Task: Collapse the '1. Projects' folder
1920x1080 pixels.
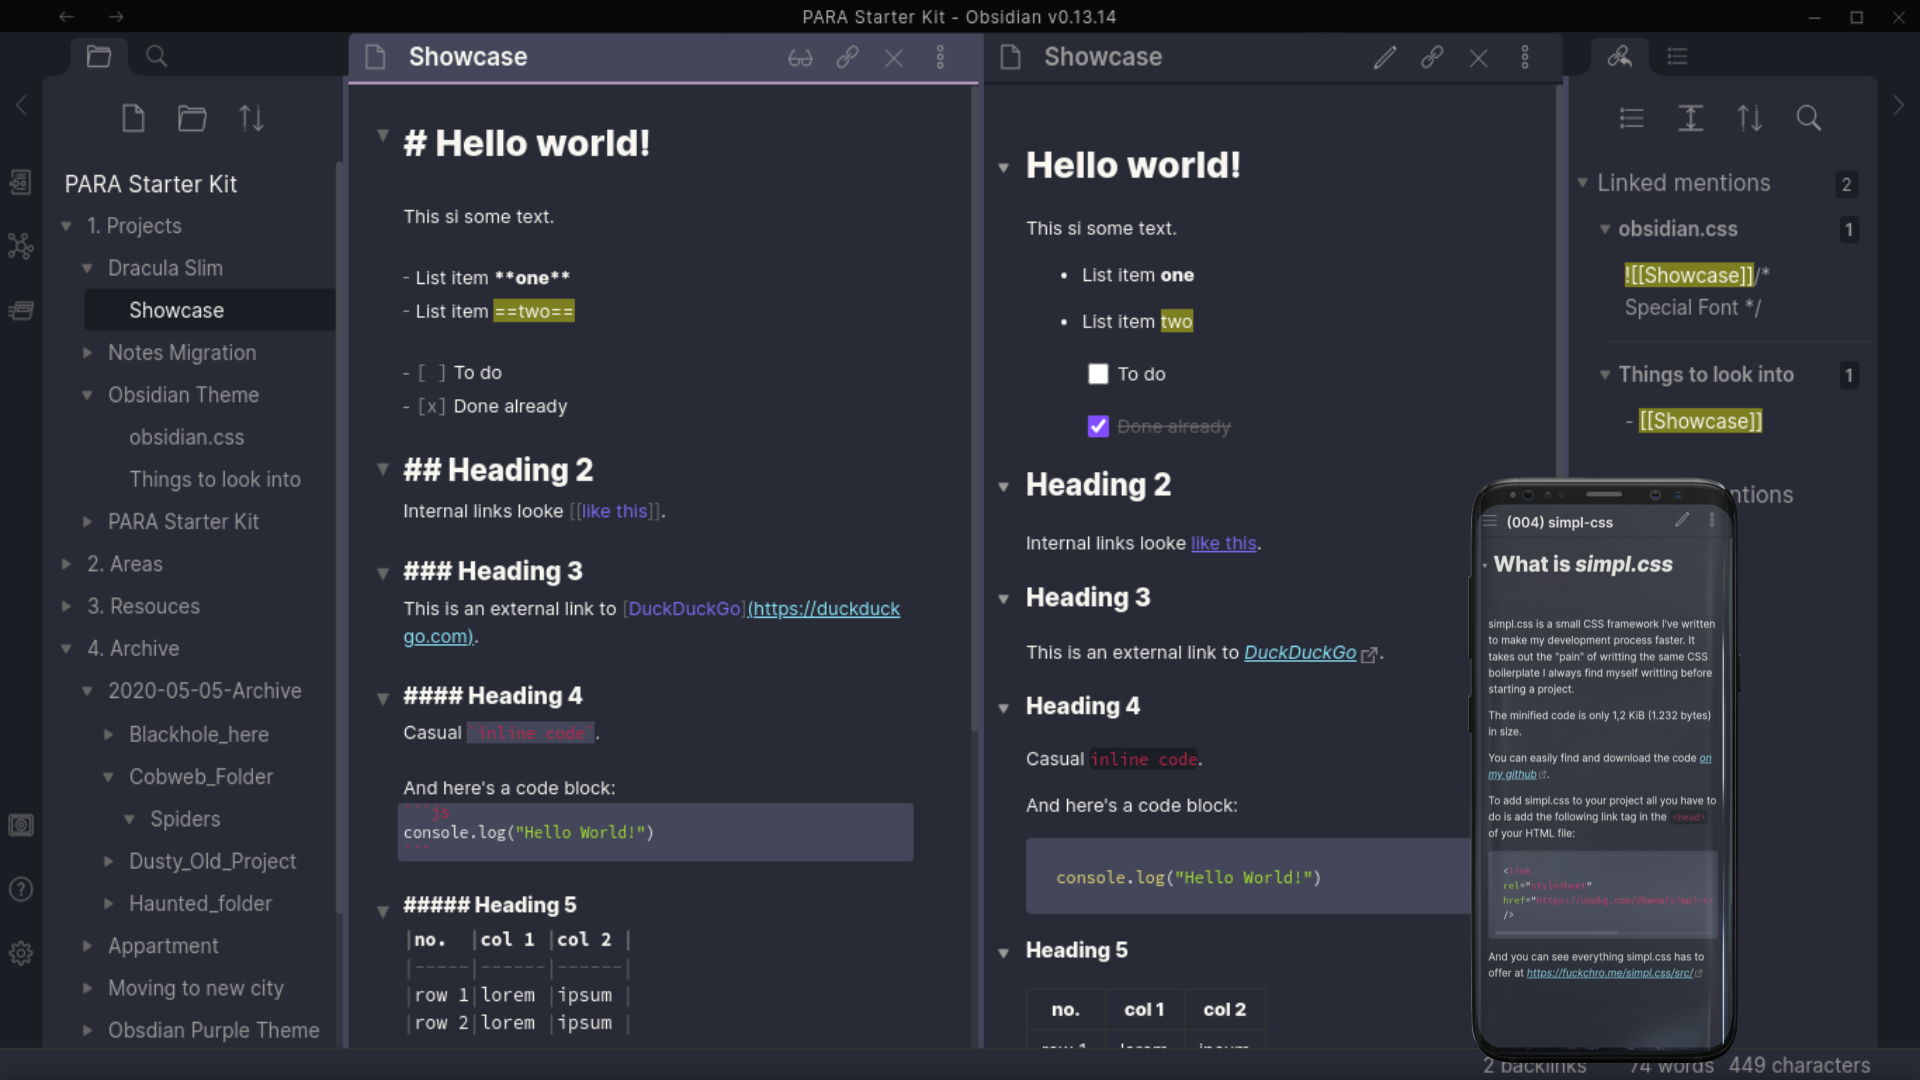Action: click(66, 226)
